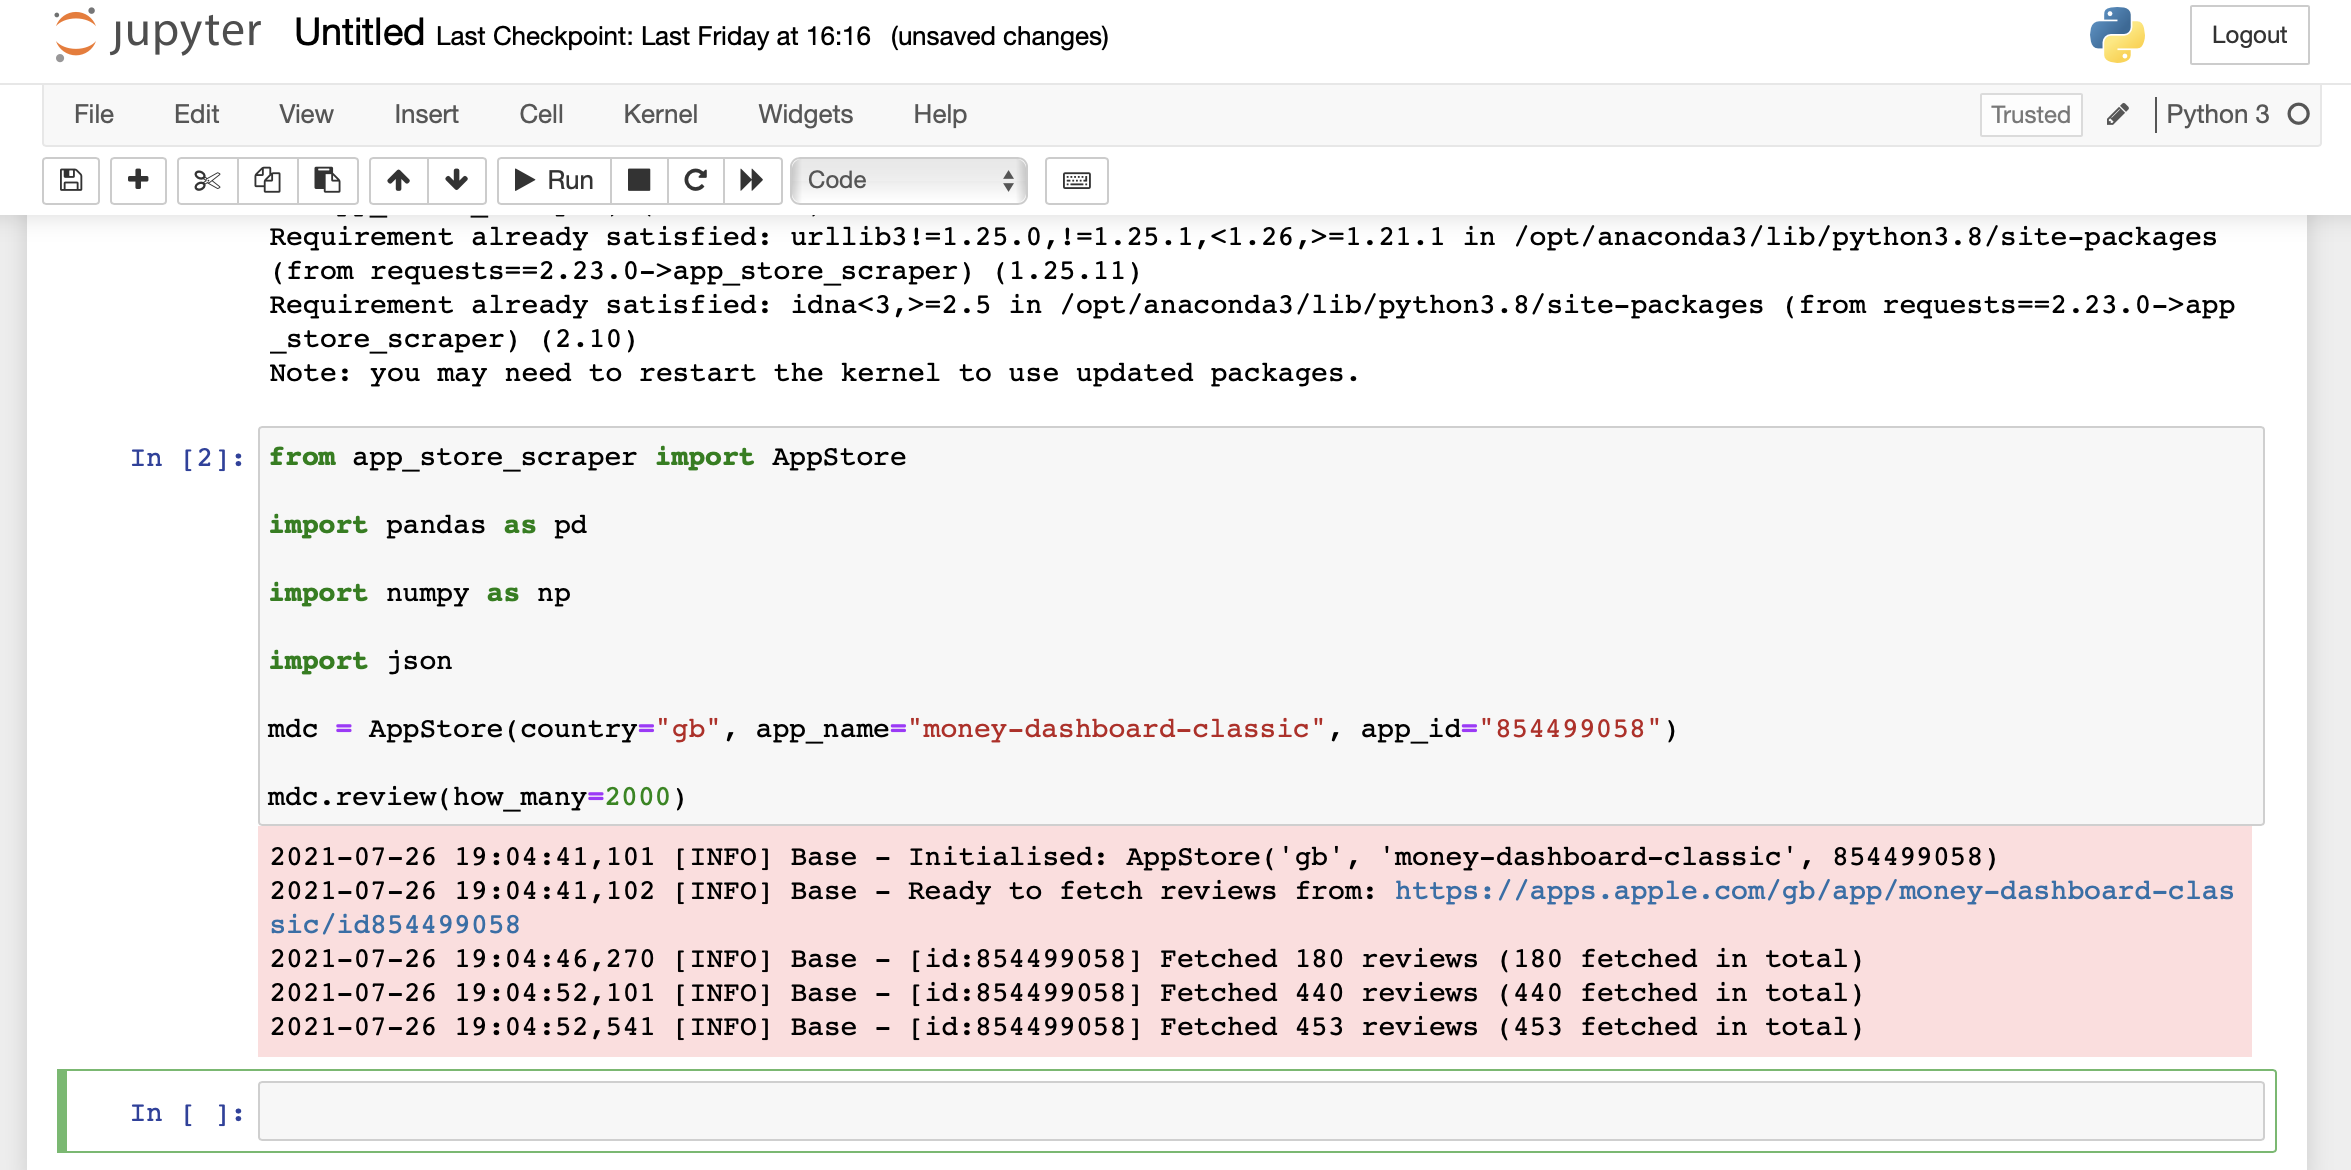Copy the selected cell with the copy icon
This screenshot has width=2351, height=1170.
click(266, 181)
